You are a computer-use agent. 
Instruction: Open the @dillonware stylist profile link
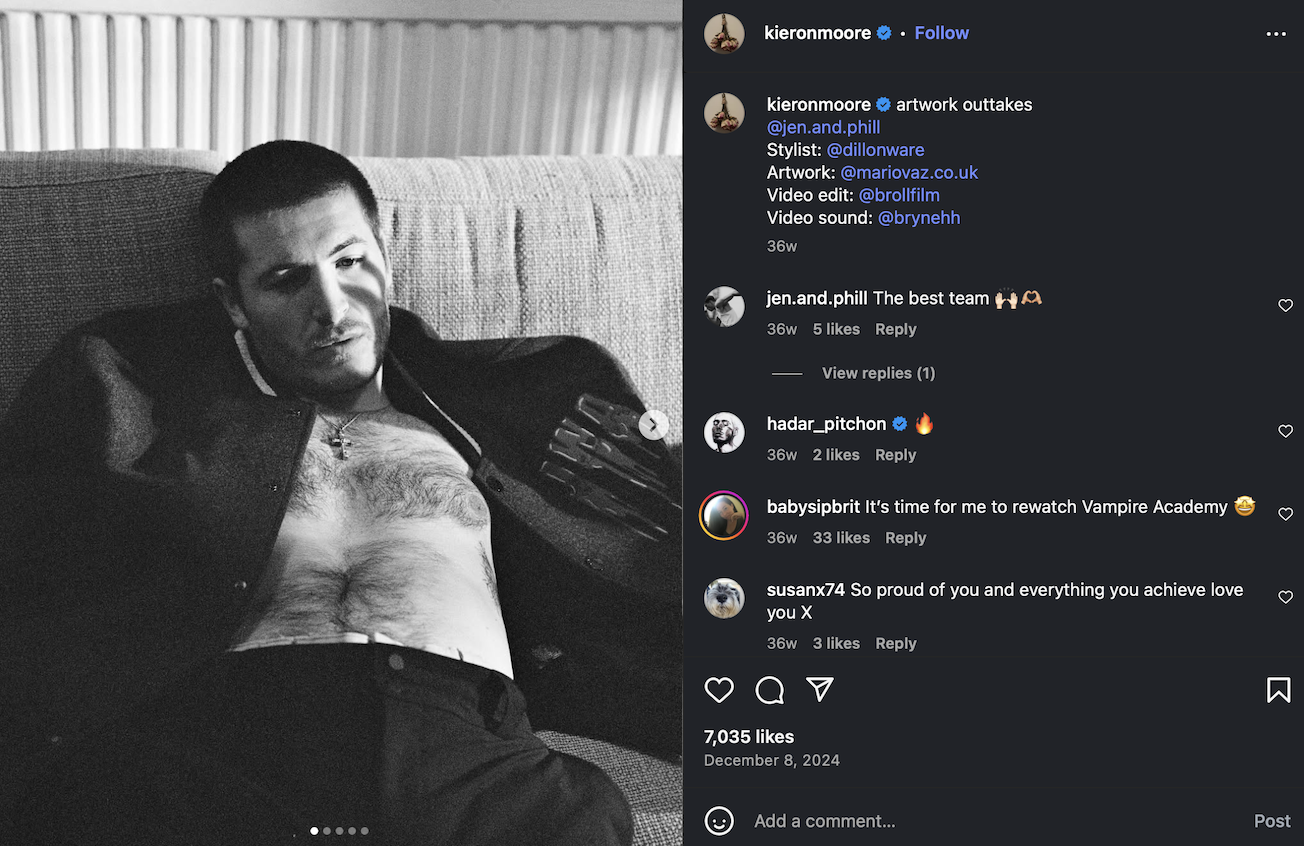(875, 150)
